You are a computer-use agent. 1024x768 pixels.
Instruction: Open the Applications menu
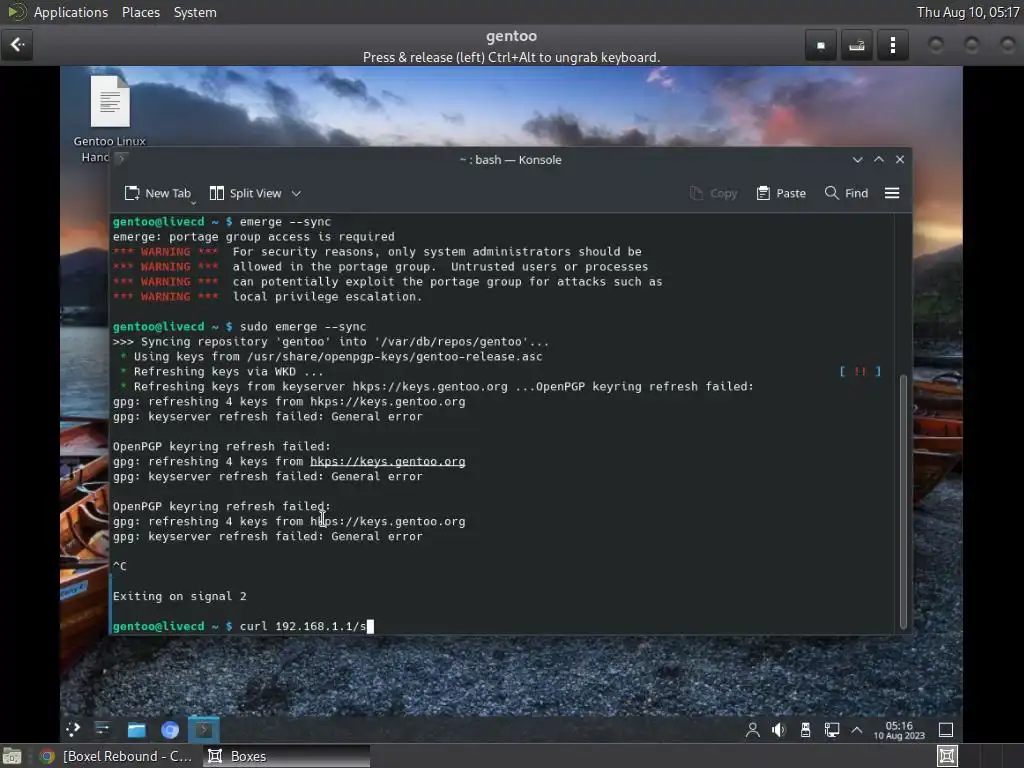(x=71, y=12)
